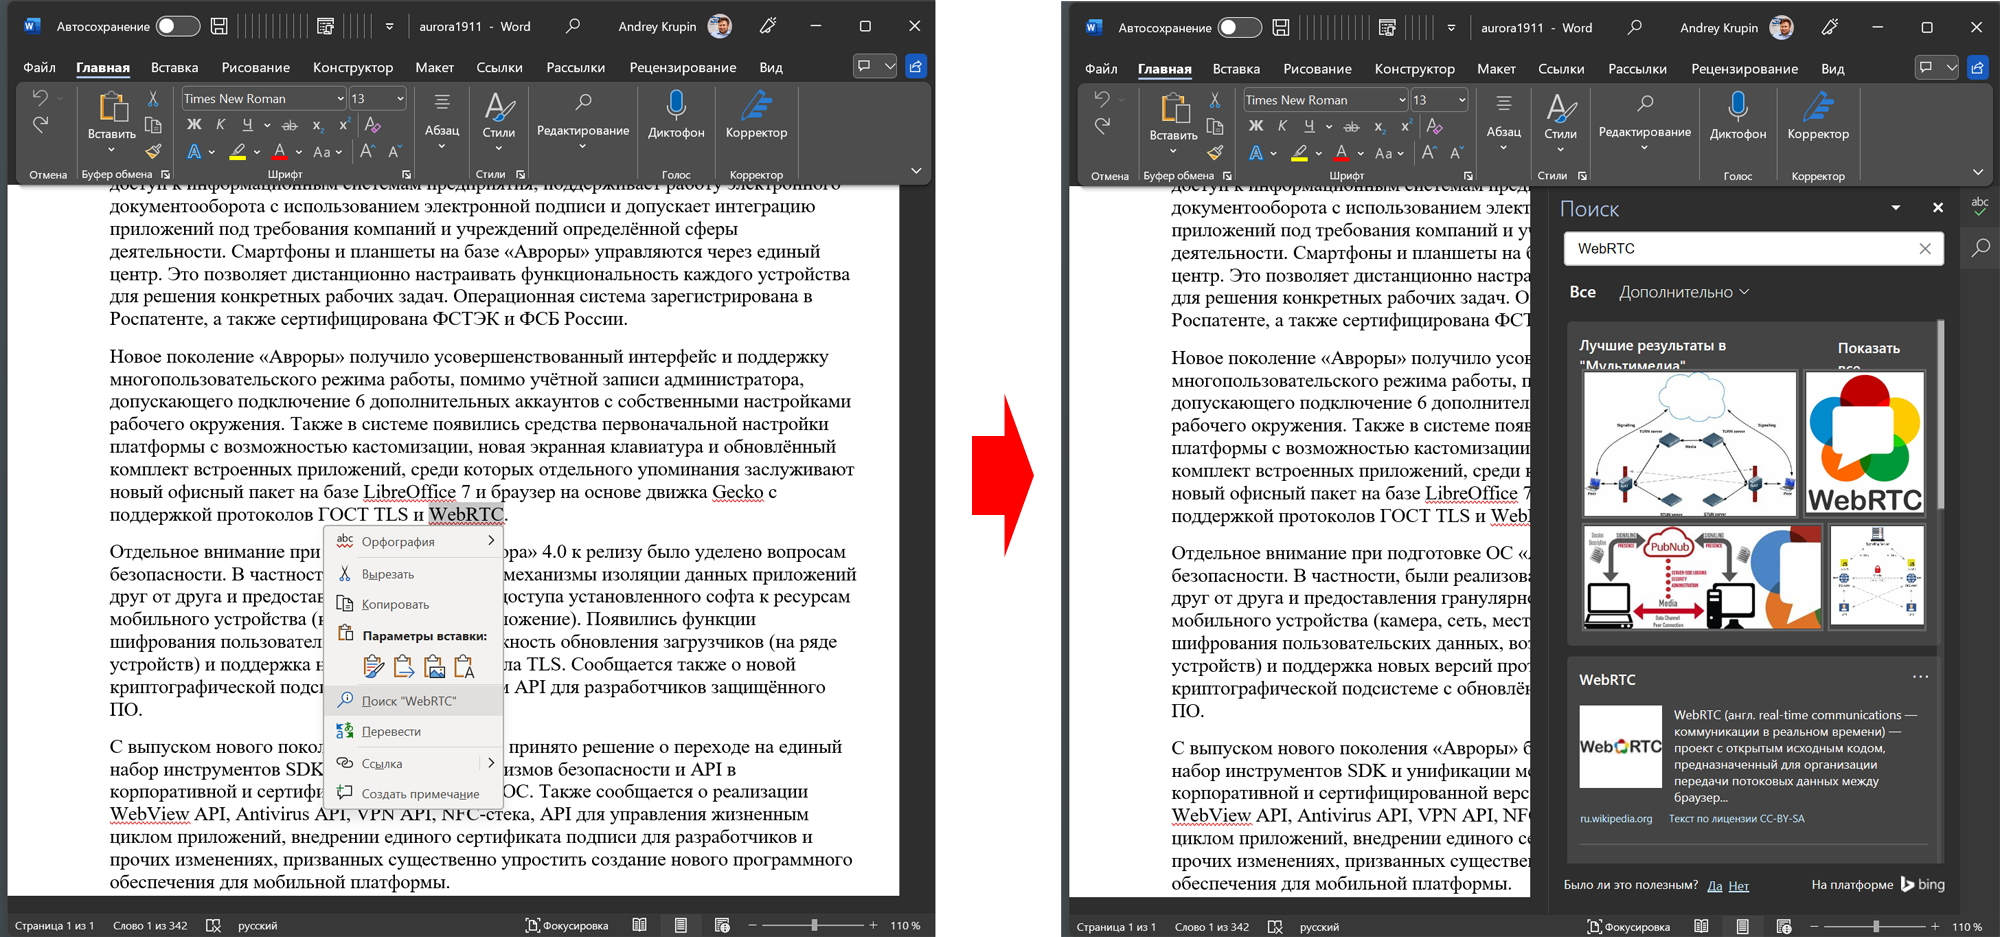Click the Comments icon in right window ribbon tab row

[1926, 67]
